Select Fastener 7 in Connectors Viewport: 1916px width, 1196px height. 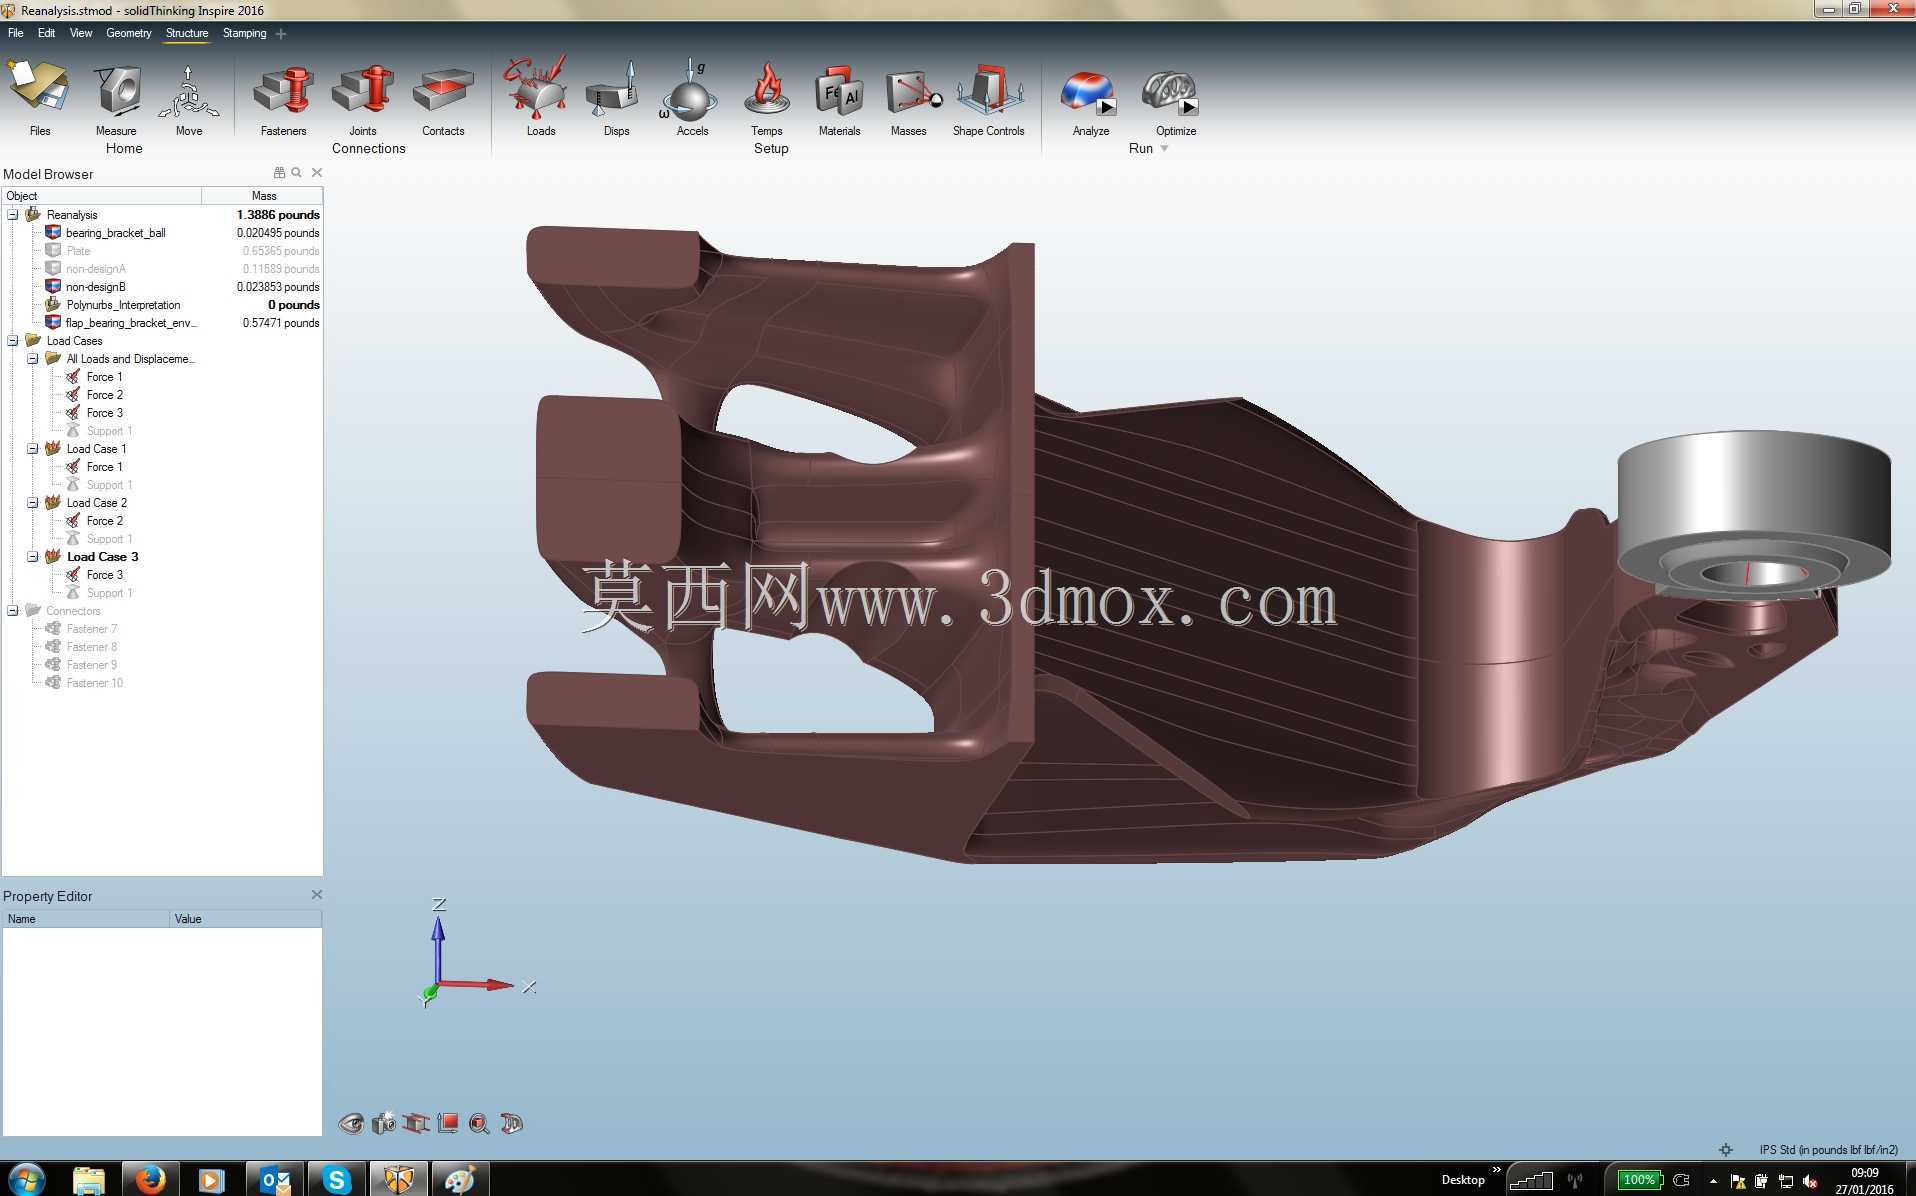click(x=92, y=629)
